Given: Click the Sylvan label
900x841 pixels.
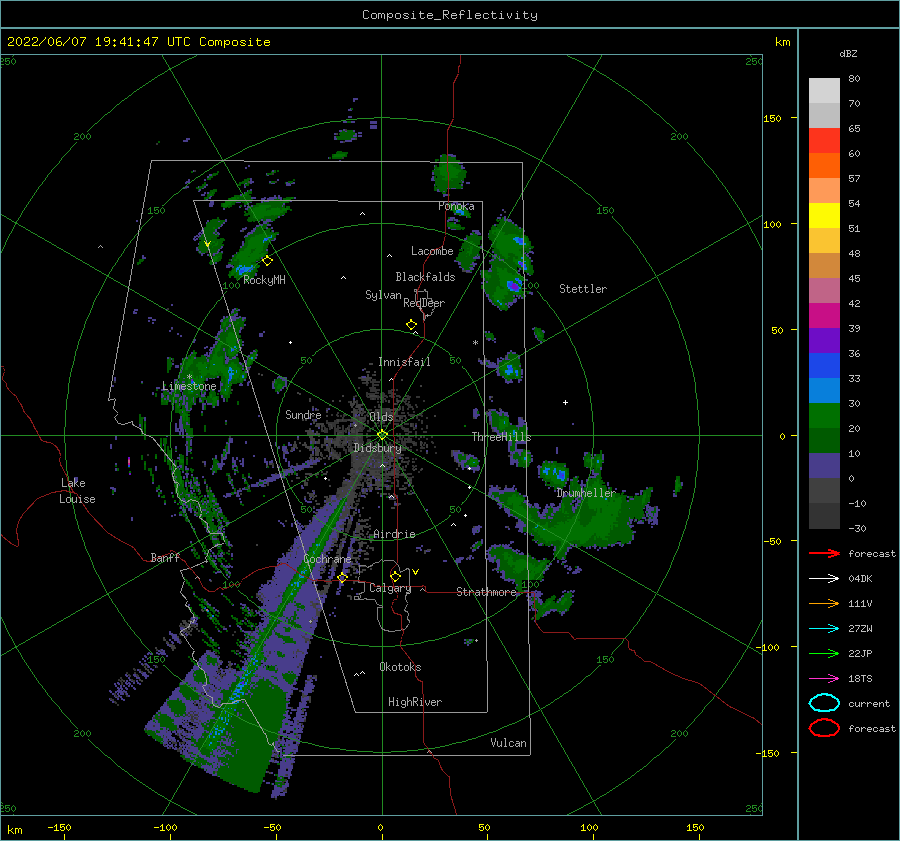Looking at the screenshot, I should (x=383, y=295).
